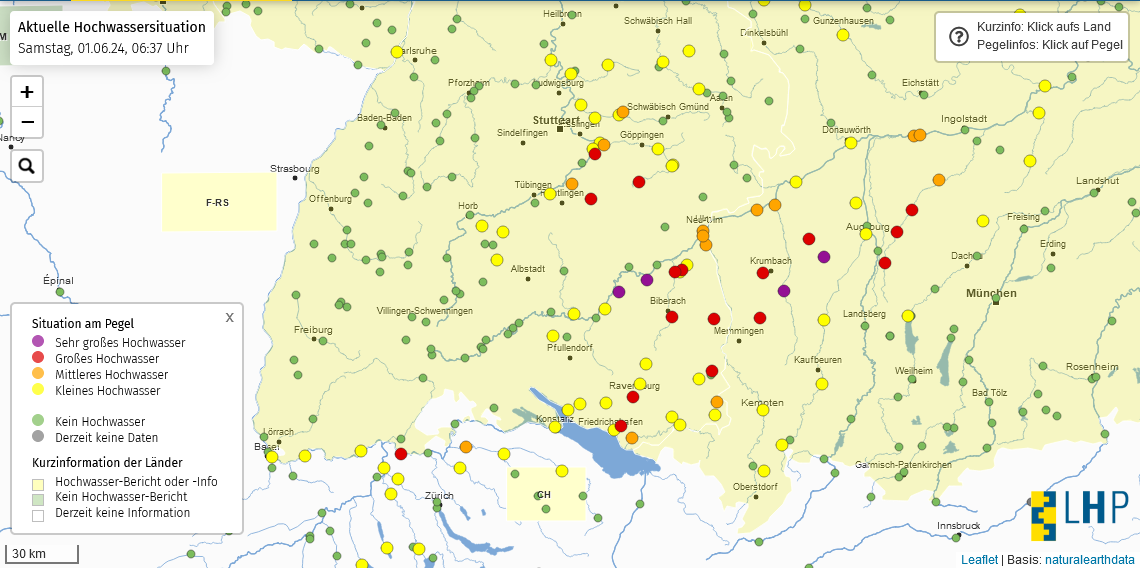Viewport: 1140px width, 568px height.
Task: Click orange gauge marker below Friedrichshafen
Action: click(x=632, y=438)
